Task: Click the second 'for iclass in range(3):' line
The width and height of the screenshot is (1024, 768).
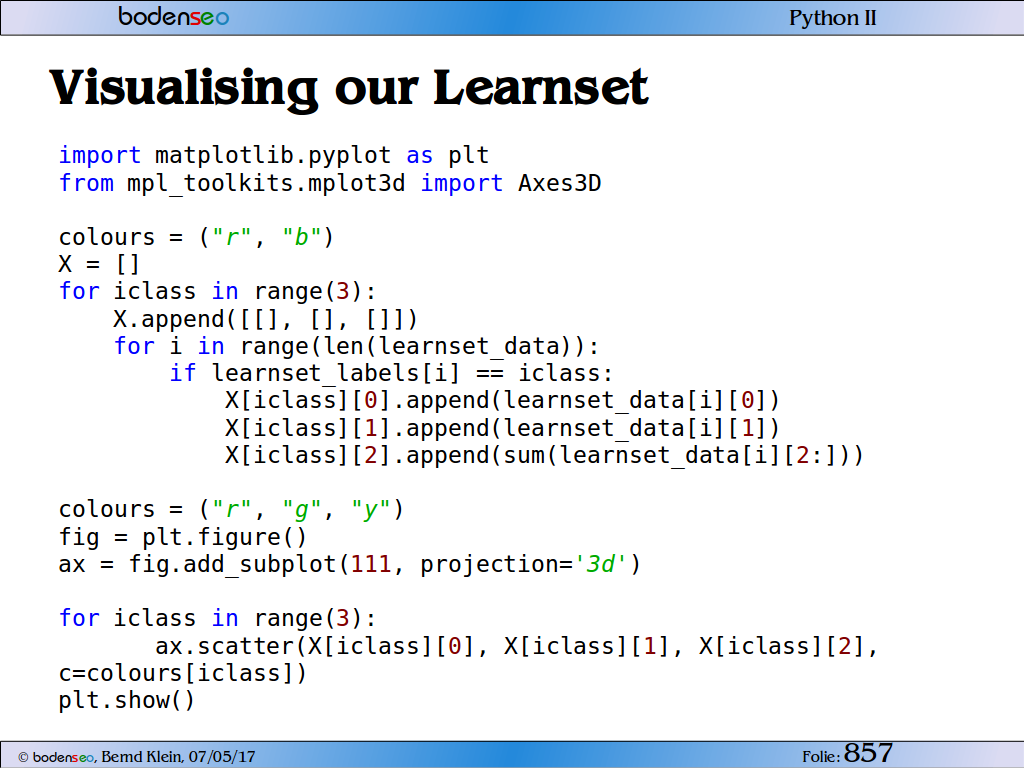Action: (217, 618)
